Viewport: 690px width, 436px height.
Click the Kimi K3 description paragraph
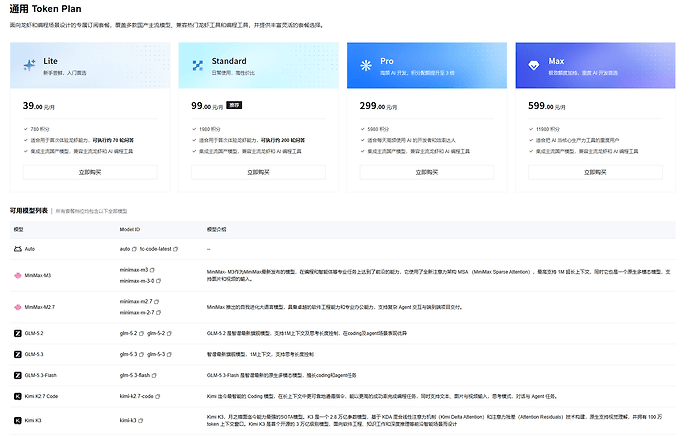[434, 420]
